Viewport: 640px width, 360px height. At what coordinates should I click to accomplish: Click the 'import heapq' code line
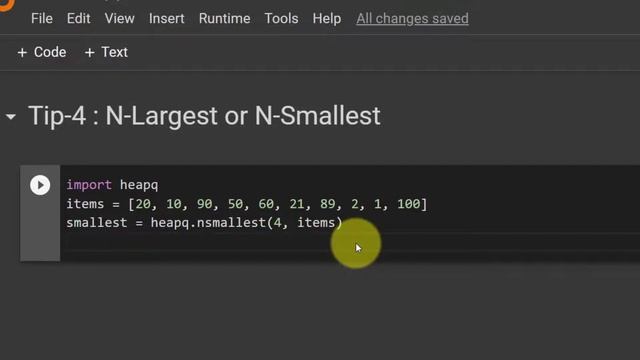(112, 185)
